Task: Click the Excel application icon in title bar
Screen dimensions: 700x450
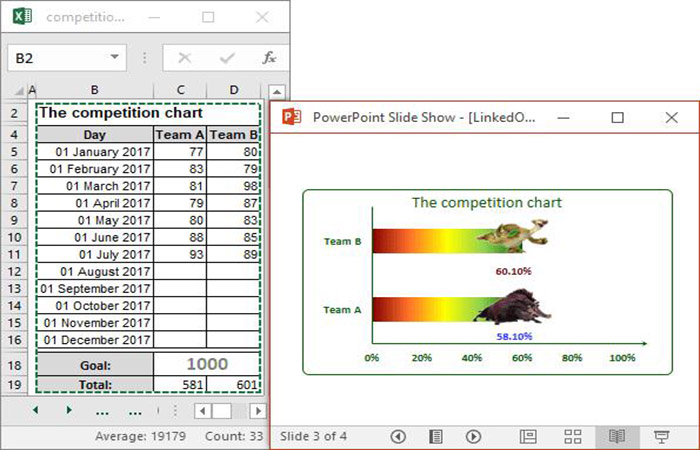Action: [x=22, y=17]
